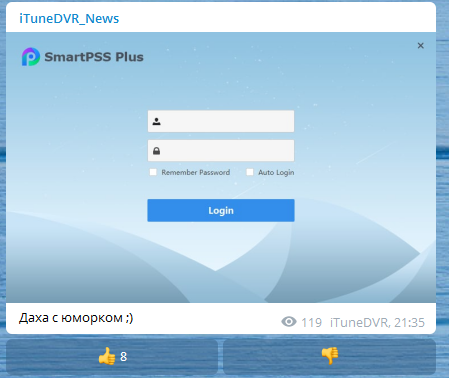
Task: Open the iTuneDVR_News channel name link
Action: click(69, 19)
